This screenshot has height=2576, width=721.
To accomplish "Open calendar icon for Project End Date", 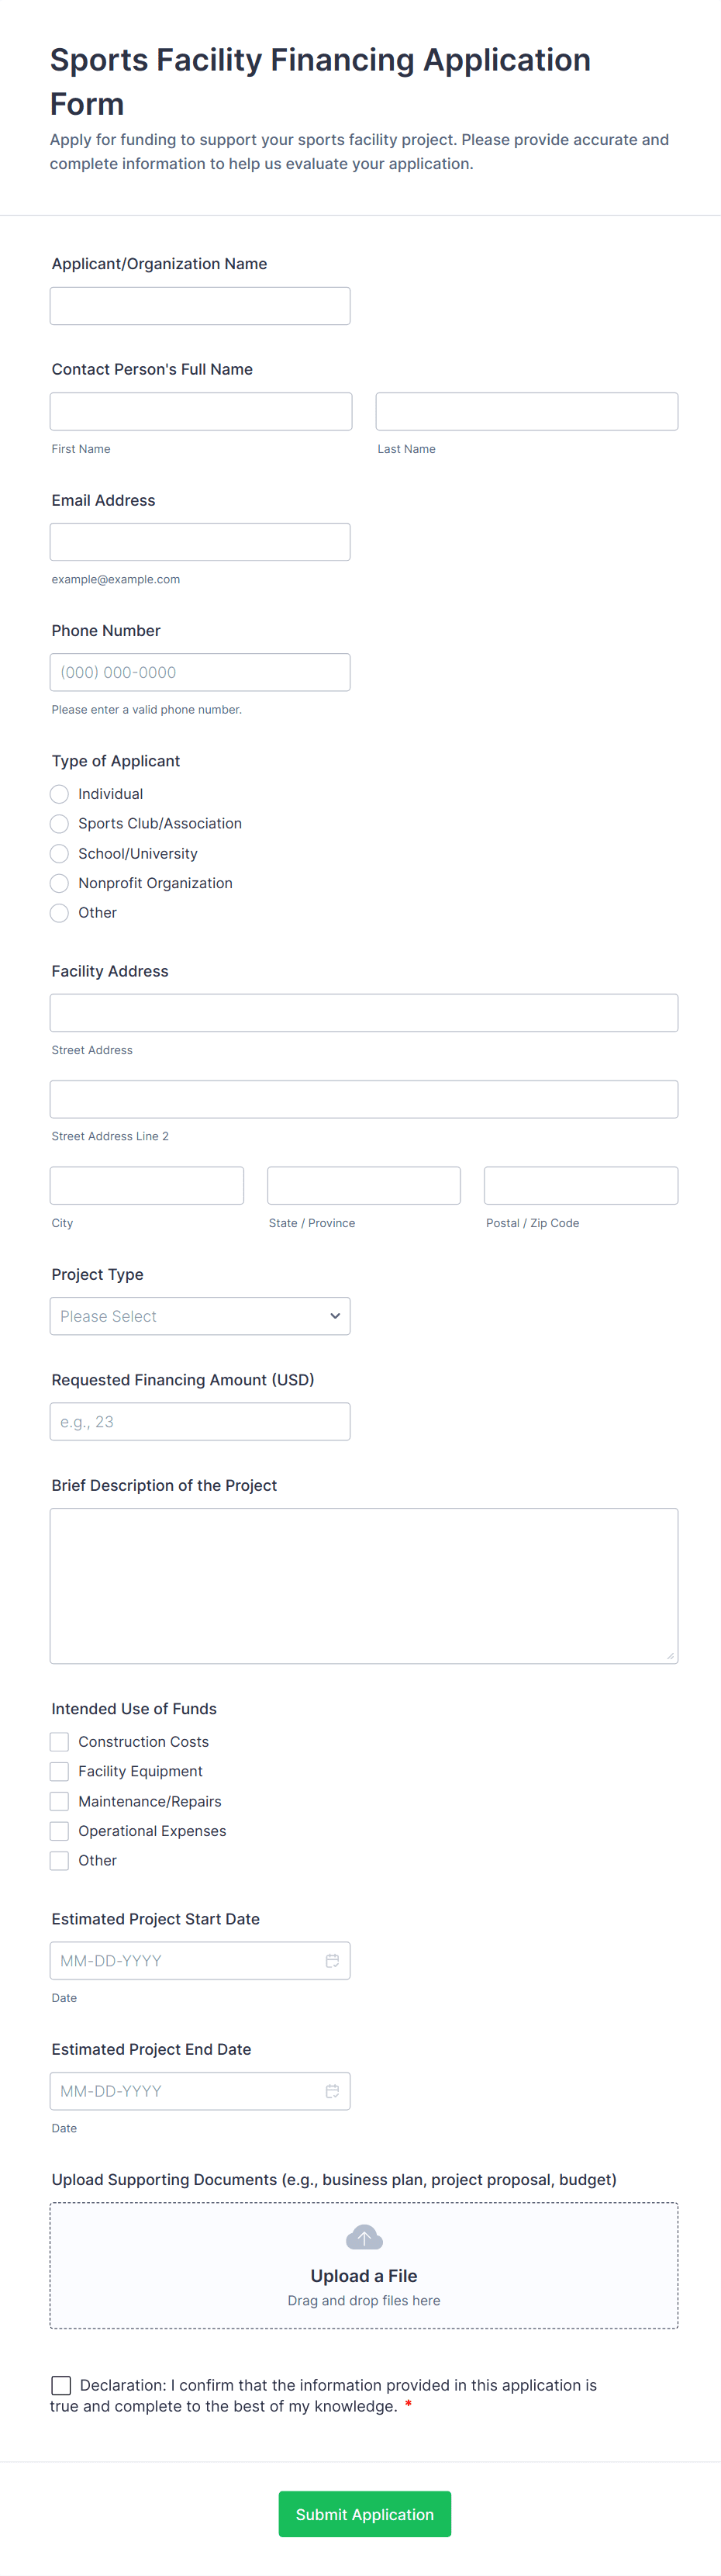I will coord(332,2090).
